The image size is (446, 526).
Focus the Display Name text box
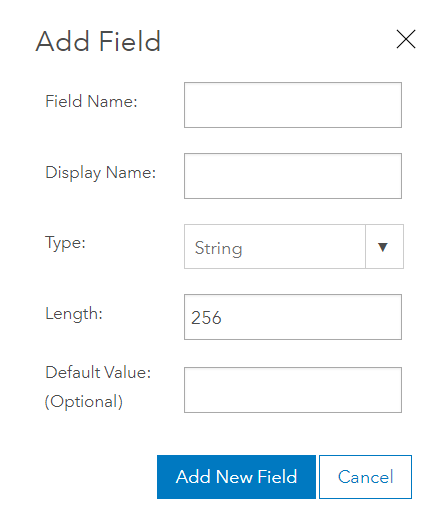point(293,176)
